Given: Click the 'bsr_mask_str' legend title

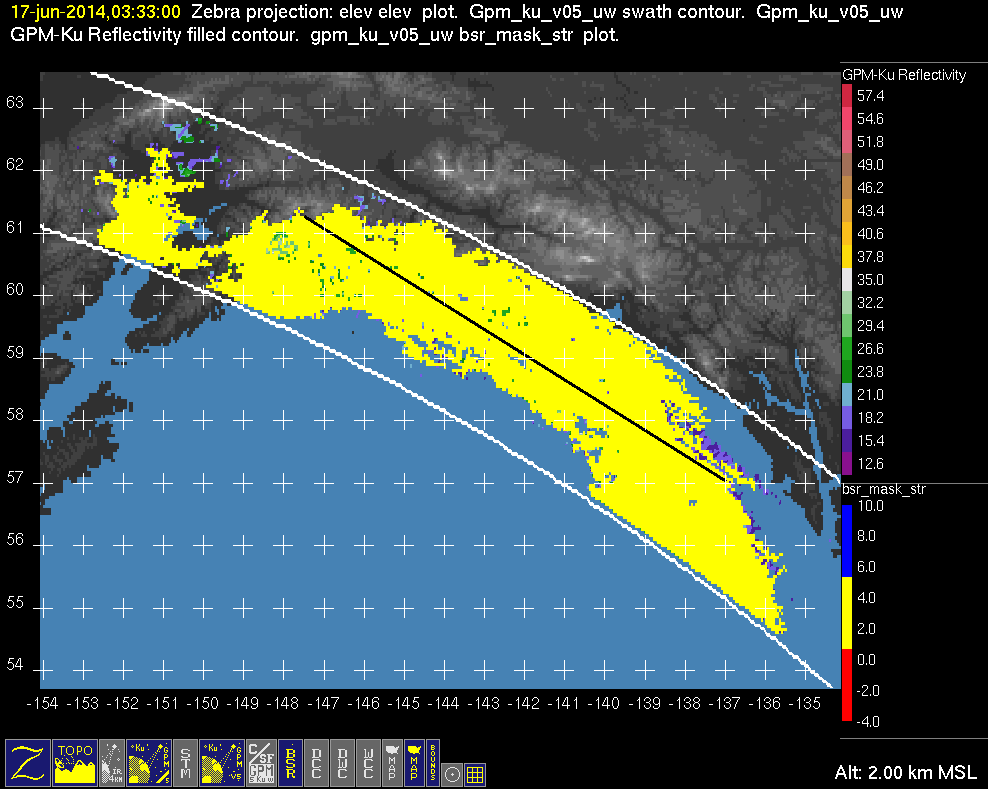Looking at the screenshot, I should (884, 489).
